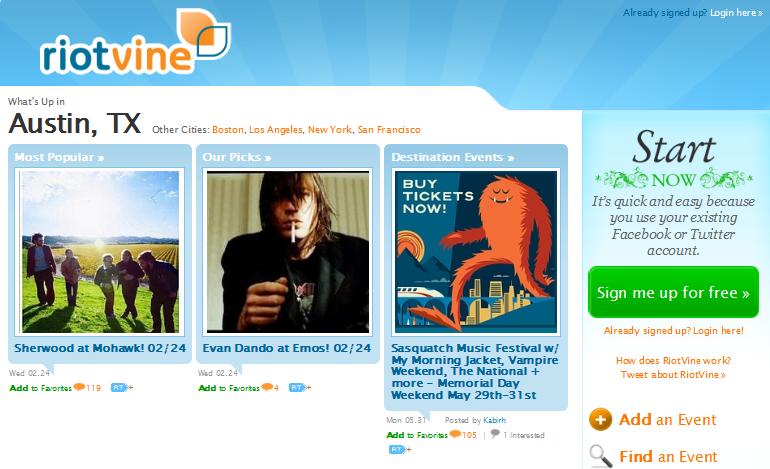
Task: Click the RT retweet icon under the Evan Dando event
Action: point(299,387)
